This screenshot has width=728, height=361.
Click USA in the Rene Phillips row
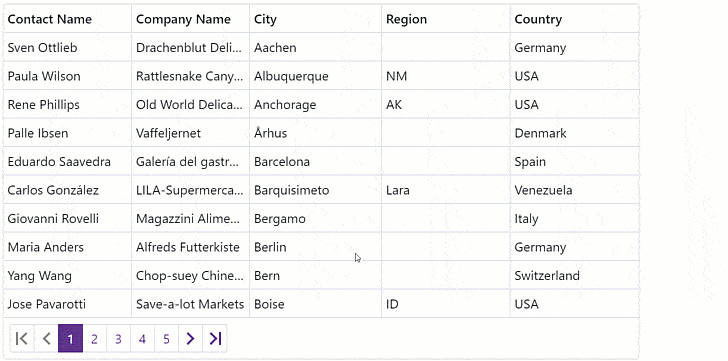coord(574,104)
